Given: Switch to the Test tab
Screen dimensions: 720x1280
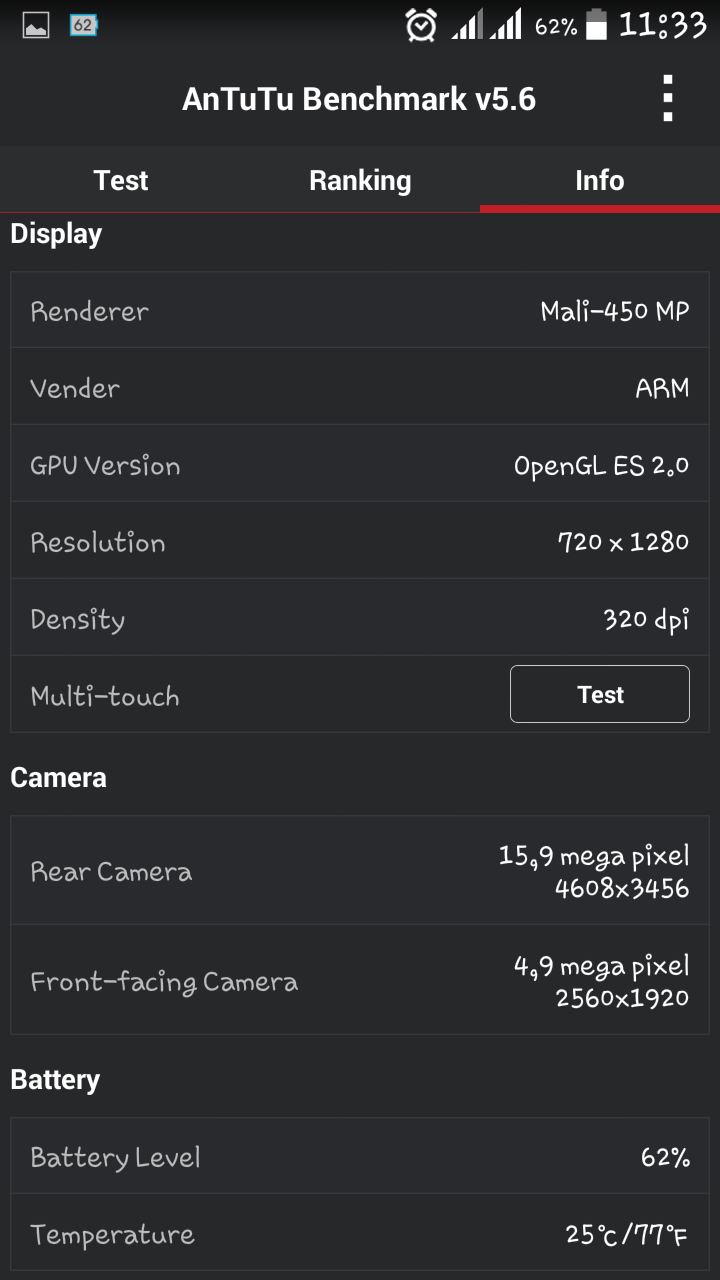Looking at the screenshot, I should 120,180.
